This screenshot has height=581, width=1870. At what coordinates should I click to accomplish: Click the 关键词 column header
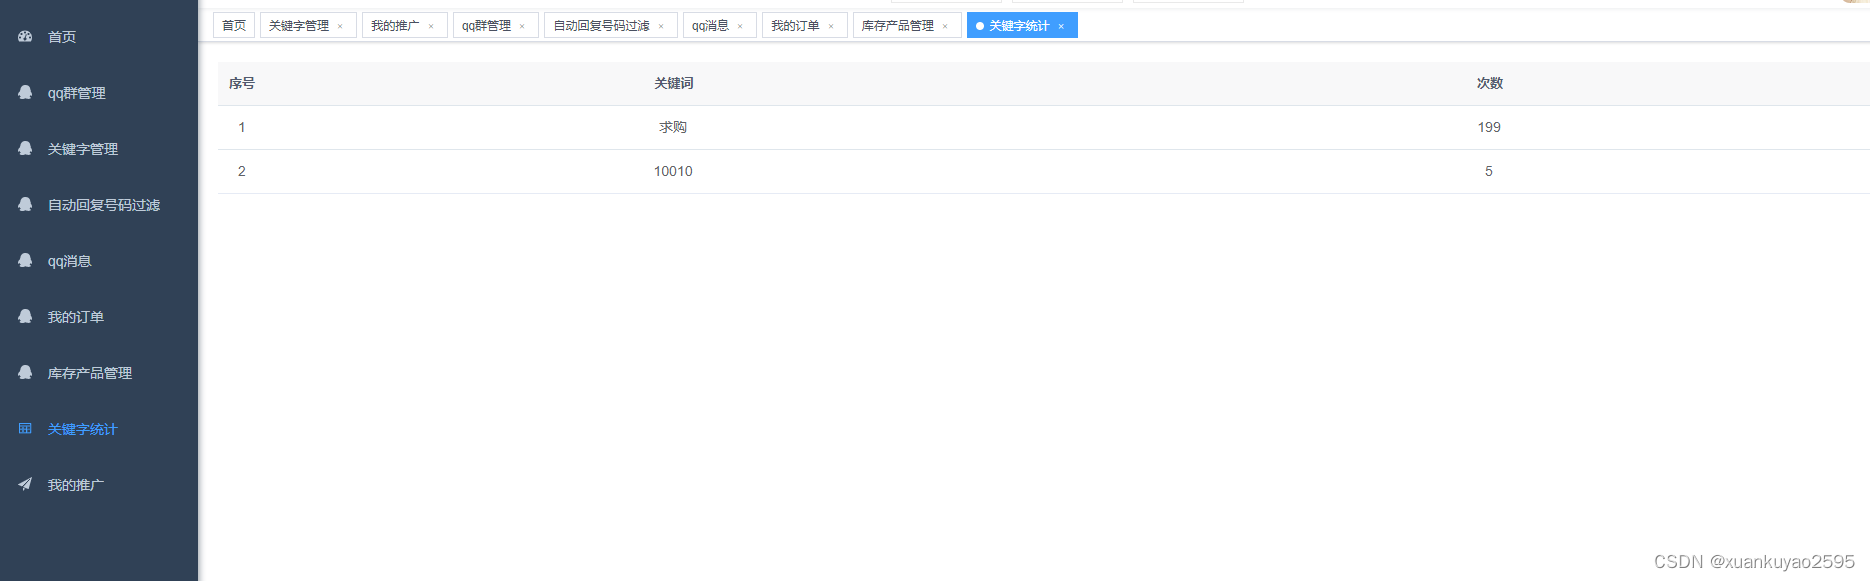pos(673,83)
